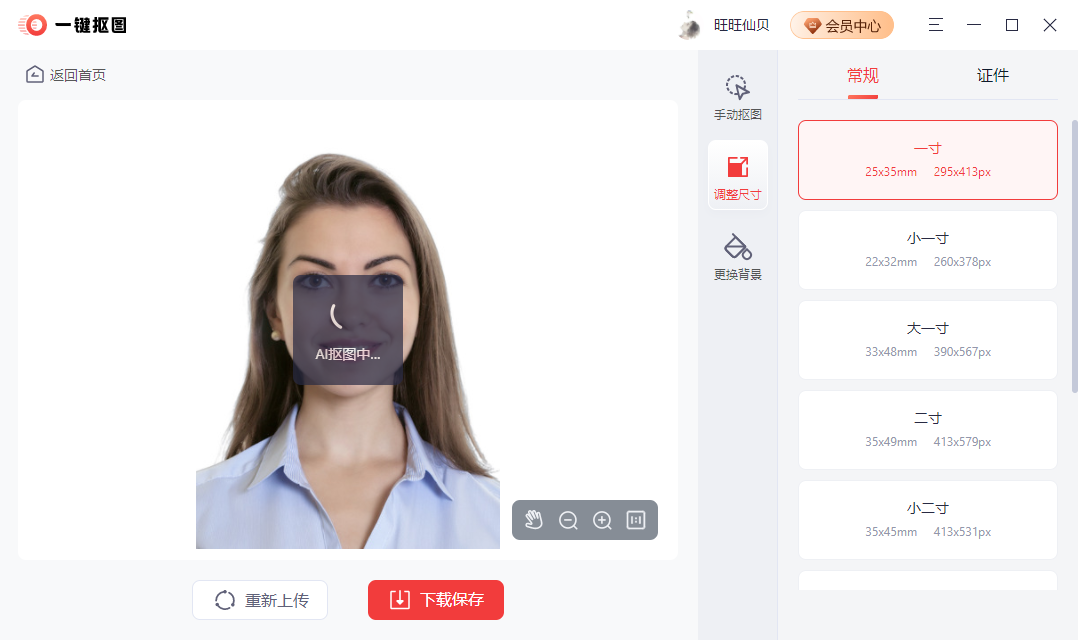1078x640 pixels.
Task: Open the hamburger menu near window controls
Action: (x=935, y=24)
